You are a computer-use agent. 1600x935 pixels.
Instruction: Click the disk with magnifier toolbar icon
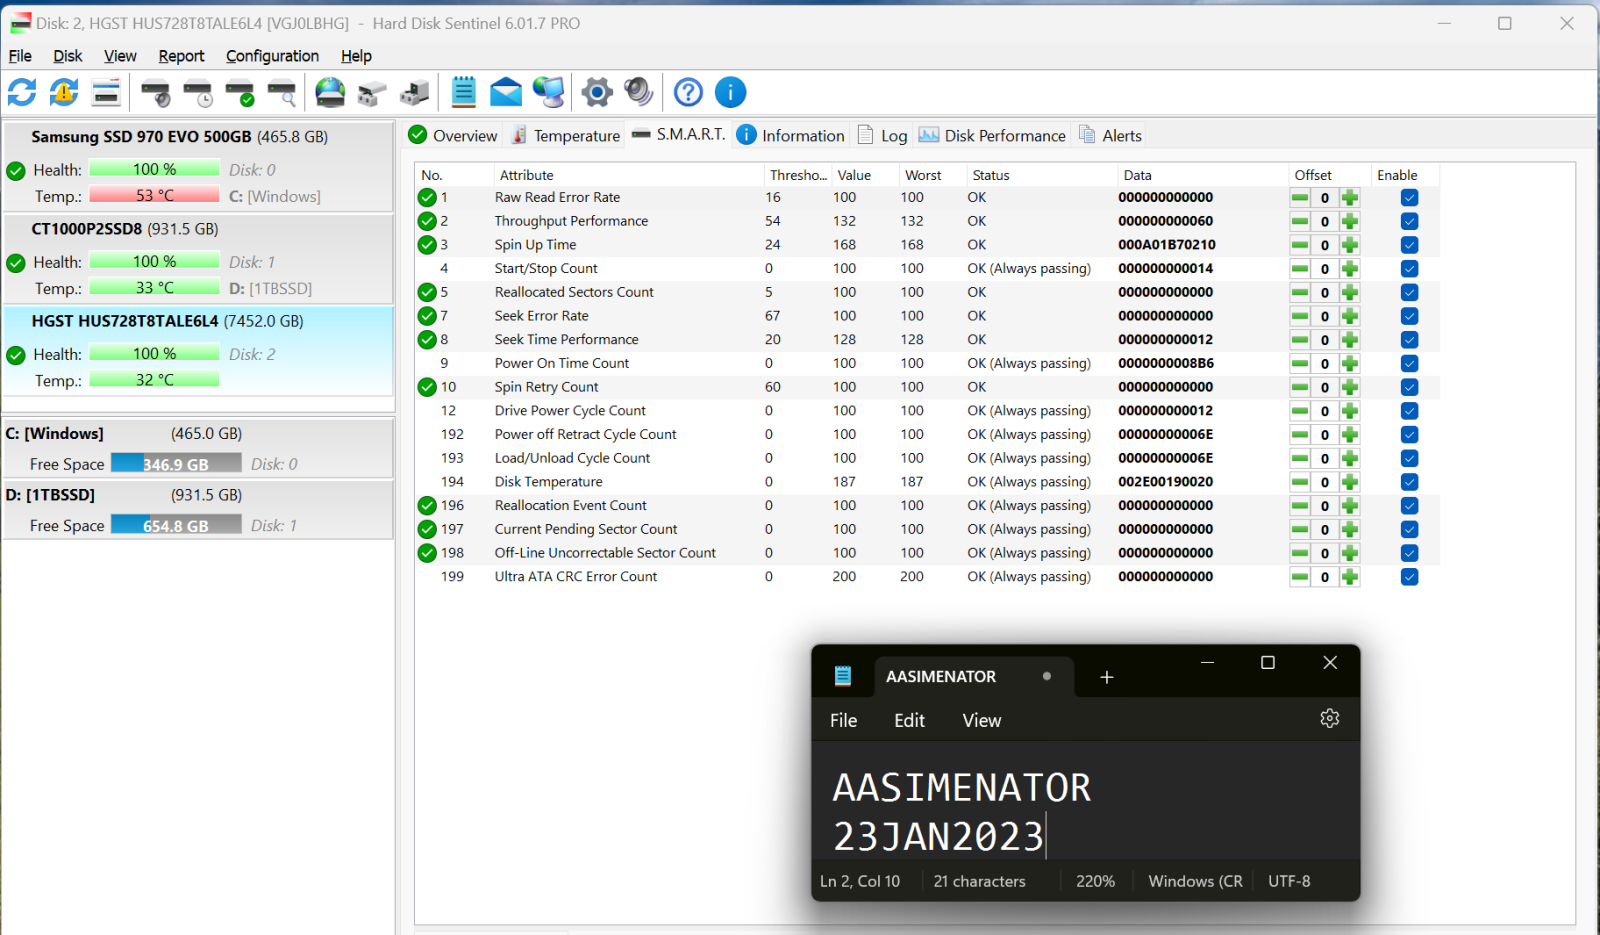[282, 93]
